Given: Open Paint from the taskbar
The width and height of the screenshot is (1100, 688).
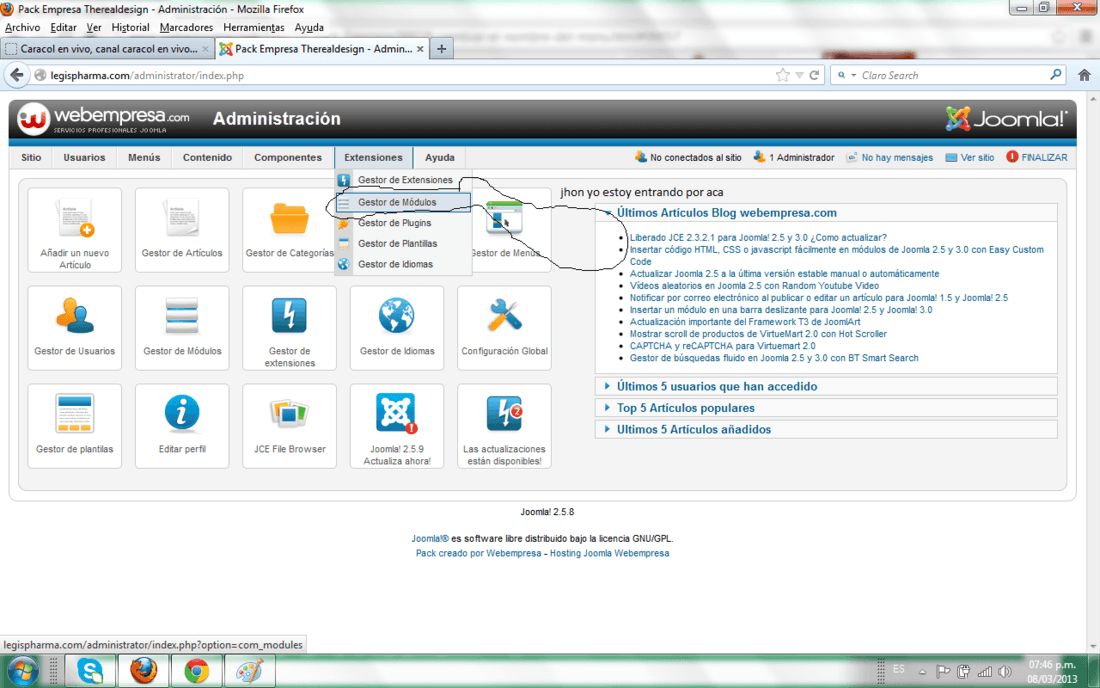Looking at the screenshot, I should point(249,671).
